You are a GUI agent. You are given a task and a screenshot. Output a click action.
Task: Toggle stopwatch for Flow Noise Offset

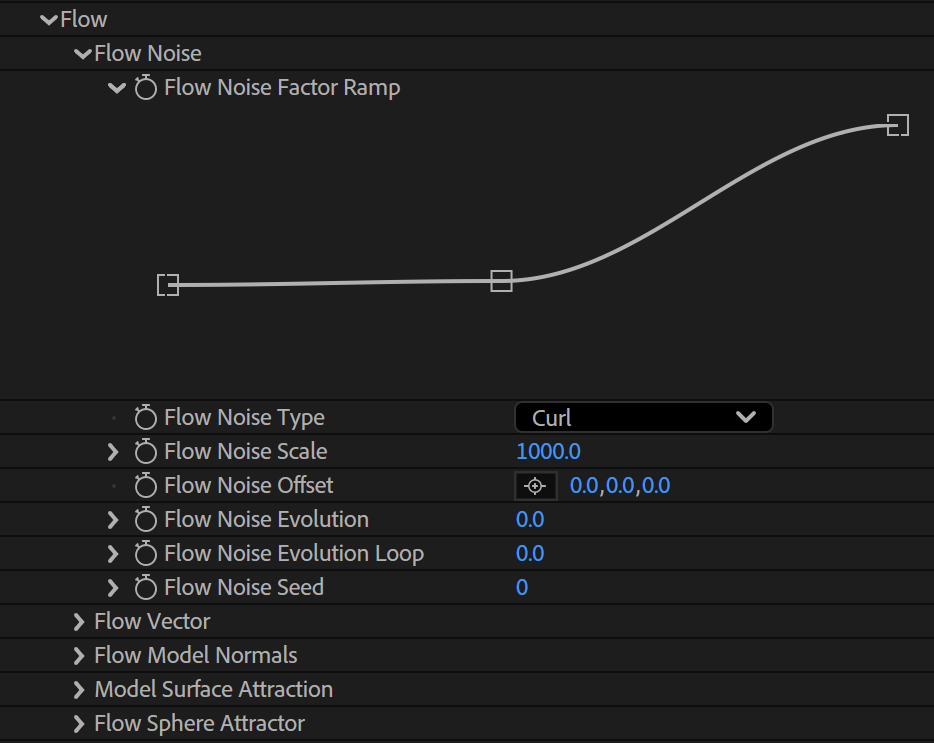pos(145,486)
